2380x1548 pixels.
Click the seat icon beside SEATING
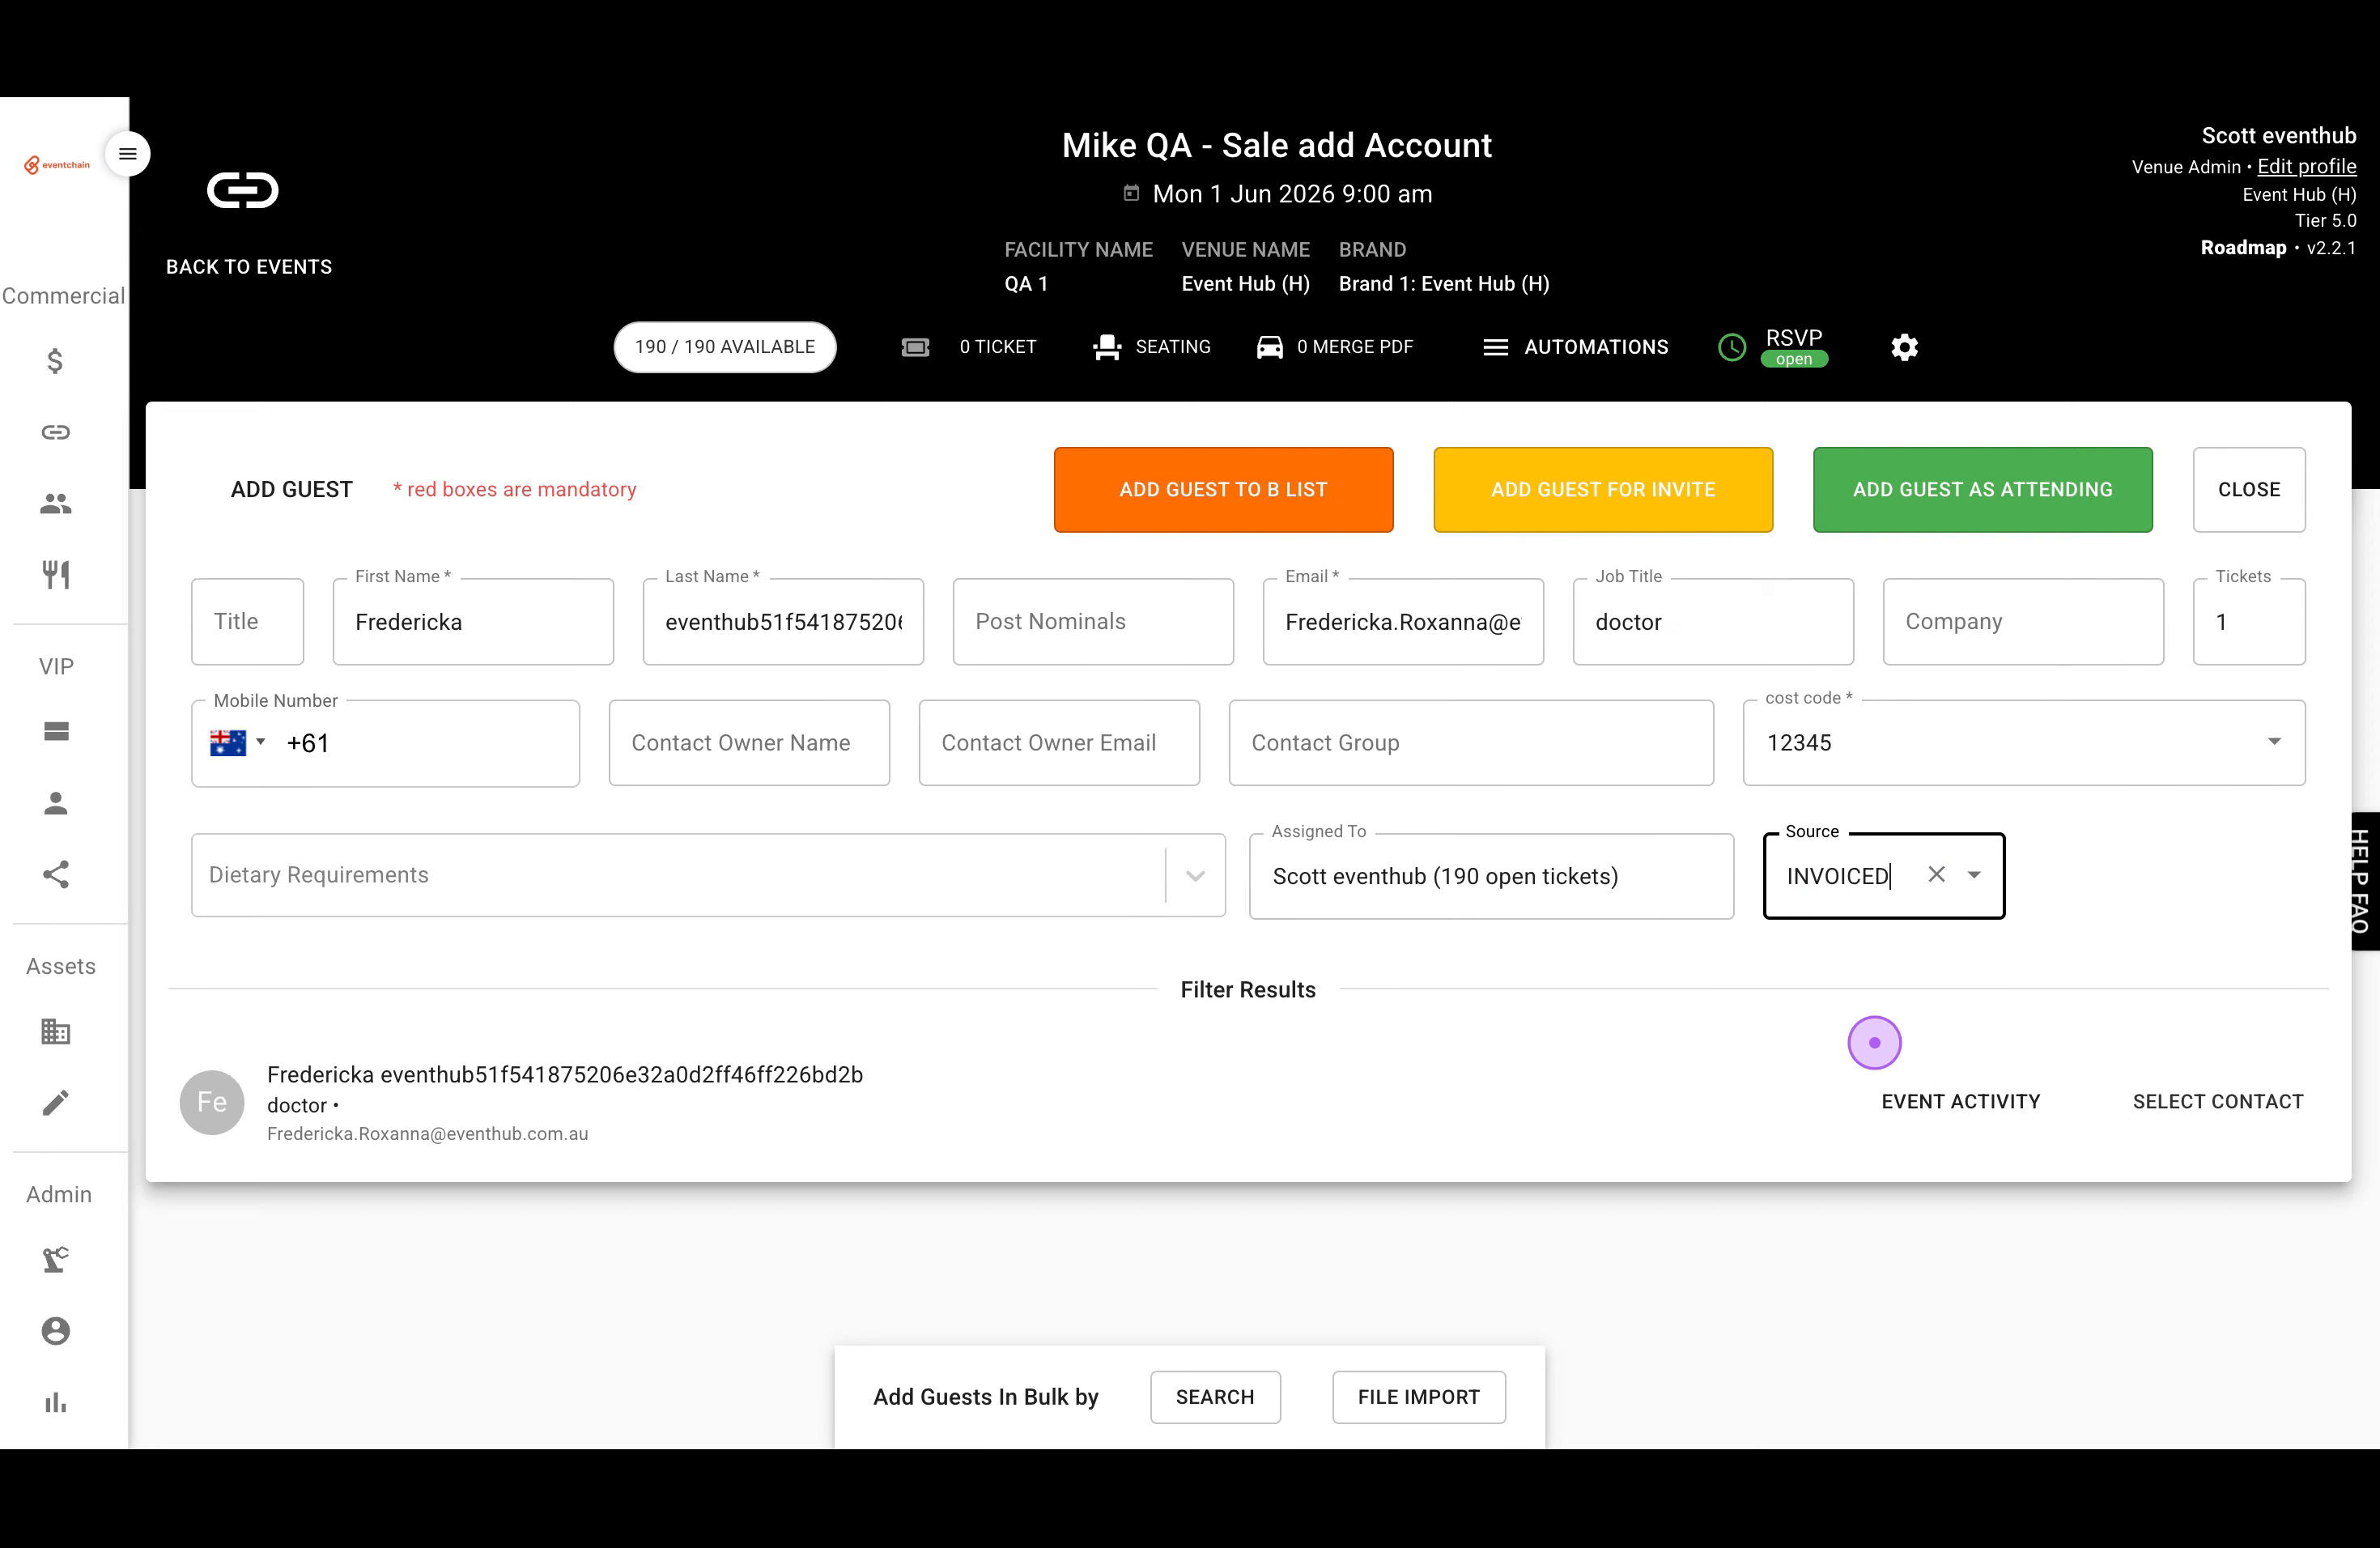[x=1107, y=347]
